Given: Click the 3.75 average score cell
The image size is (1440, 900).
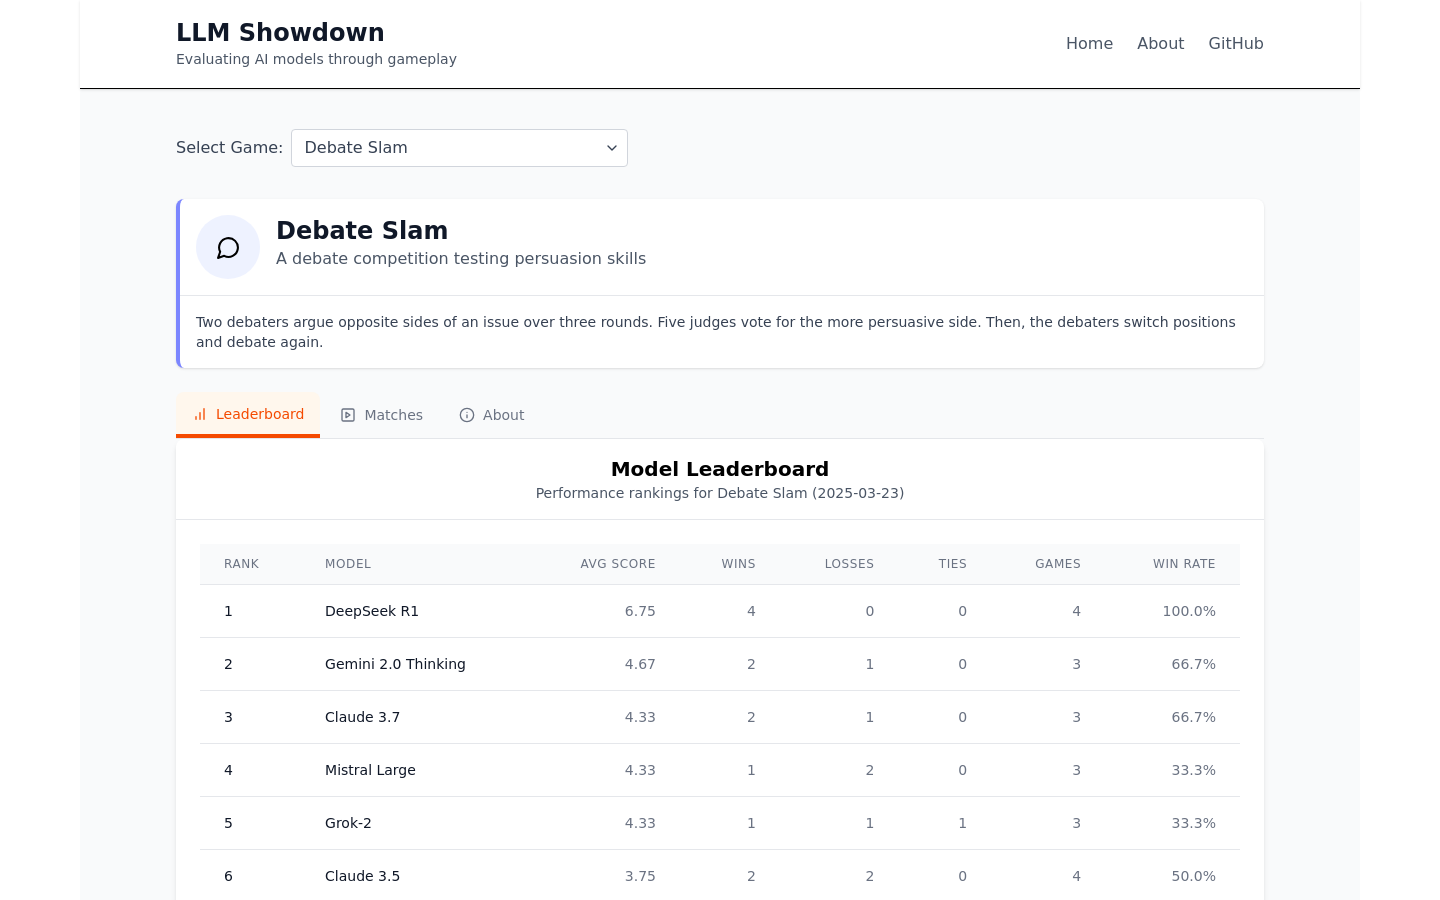Looking at the screenshot, I should (x=640, y=876).
